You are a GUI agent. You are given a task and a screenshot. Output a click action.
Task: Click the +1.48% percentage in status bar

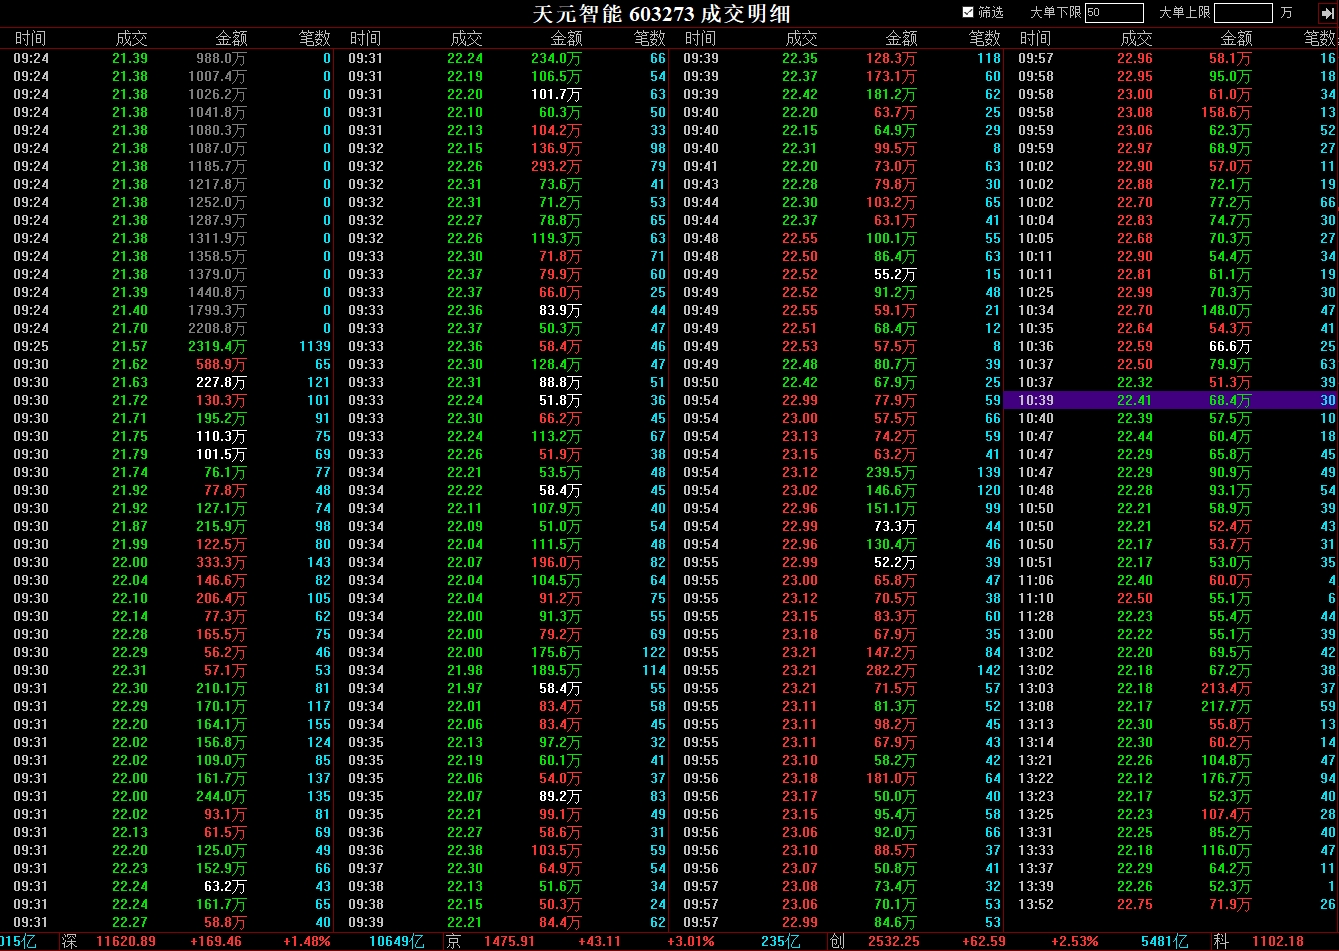(x=307, y=942)
